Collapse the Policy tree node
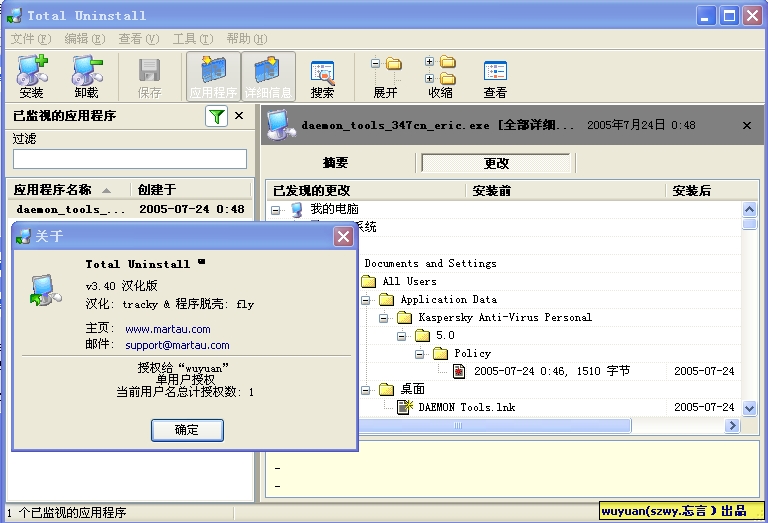This screenshot has height=523, width=768. coord(420,354)
